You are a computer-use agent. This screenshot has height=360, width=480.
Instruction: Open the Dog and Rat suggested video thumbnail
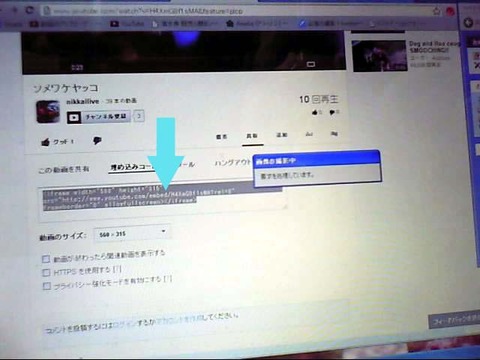tap(380, 56)
